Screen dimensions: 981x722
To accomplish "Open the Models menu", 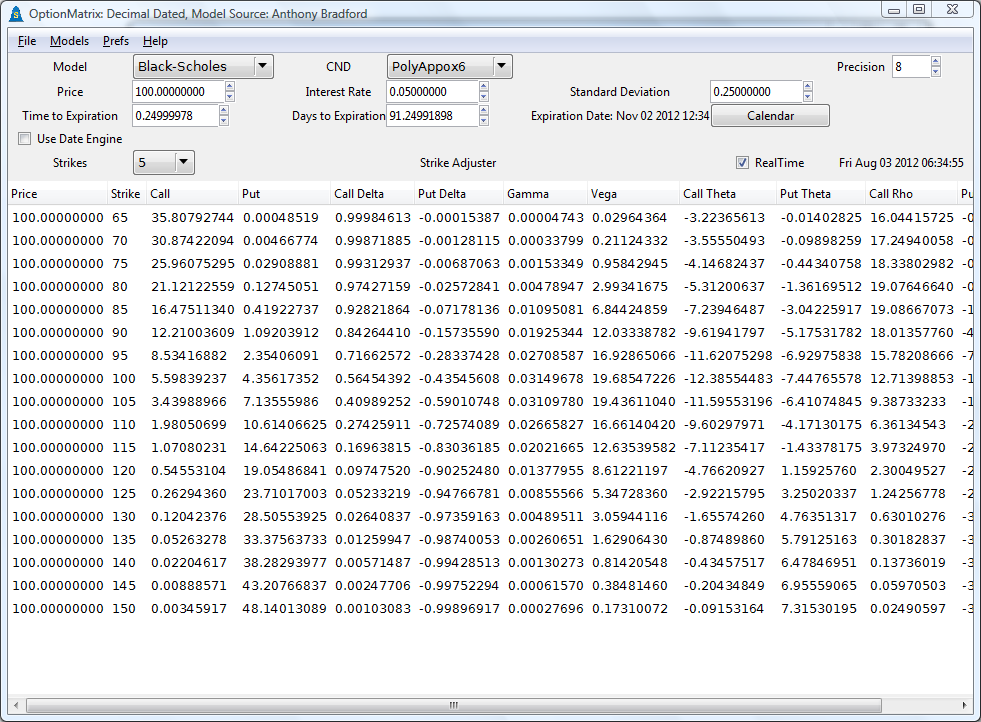I will [69, 41].
